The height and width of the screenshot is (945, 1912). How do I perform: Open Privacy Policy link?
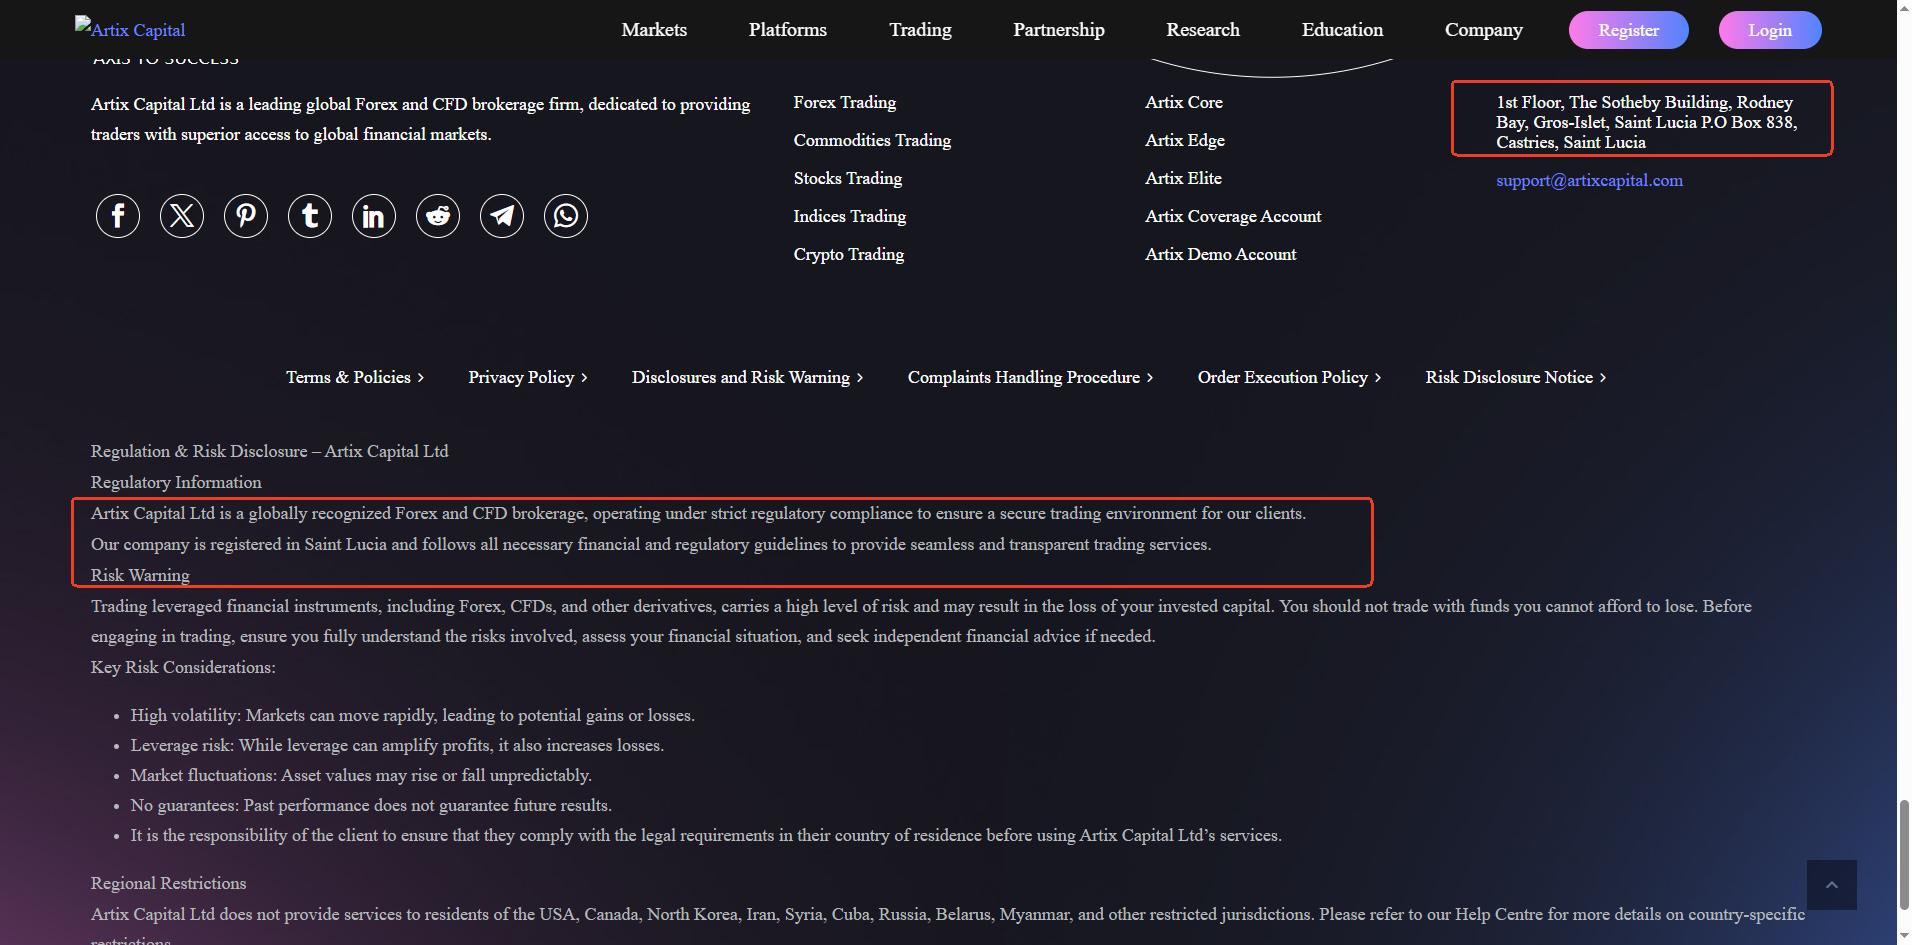528,377
